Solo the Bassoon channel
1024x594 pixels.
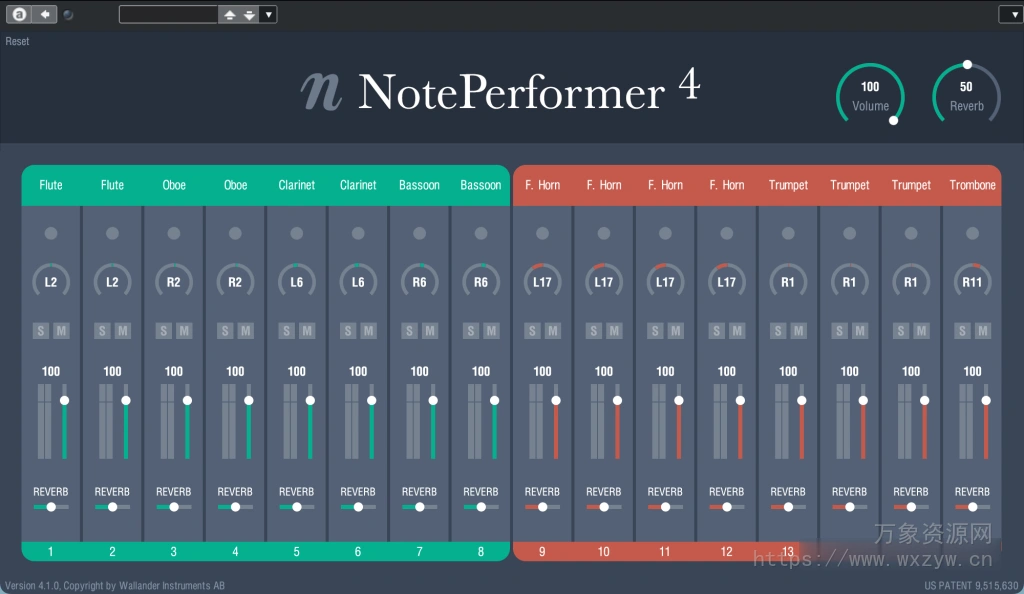click(411, 330)
